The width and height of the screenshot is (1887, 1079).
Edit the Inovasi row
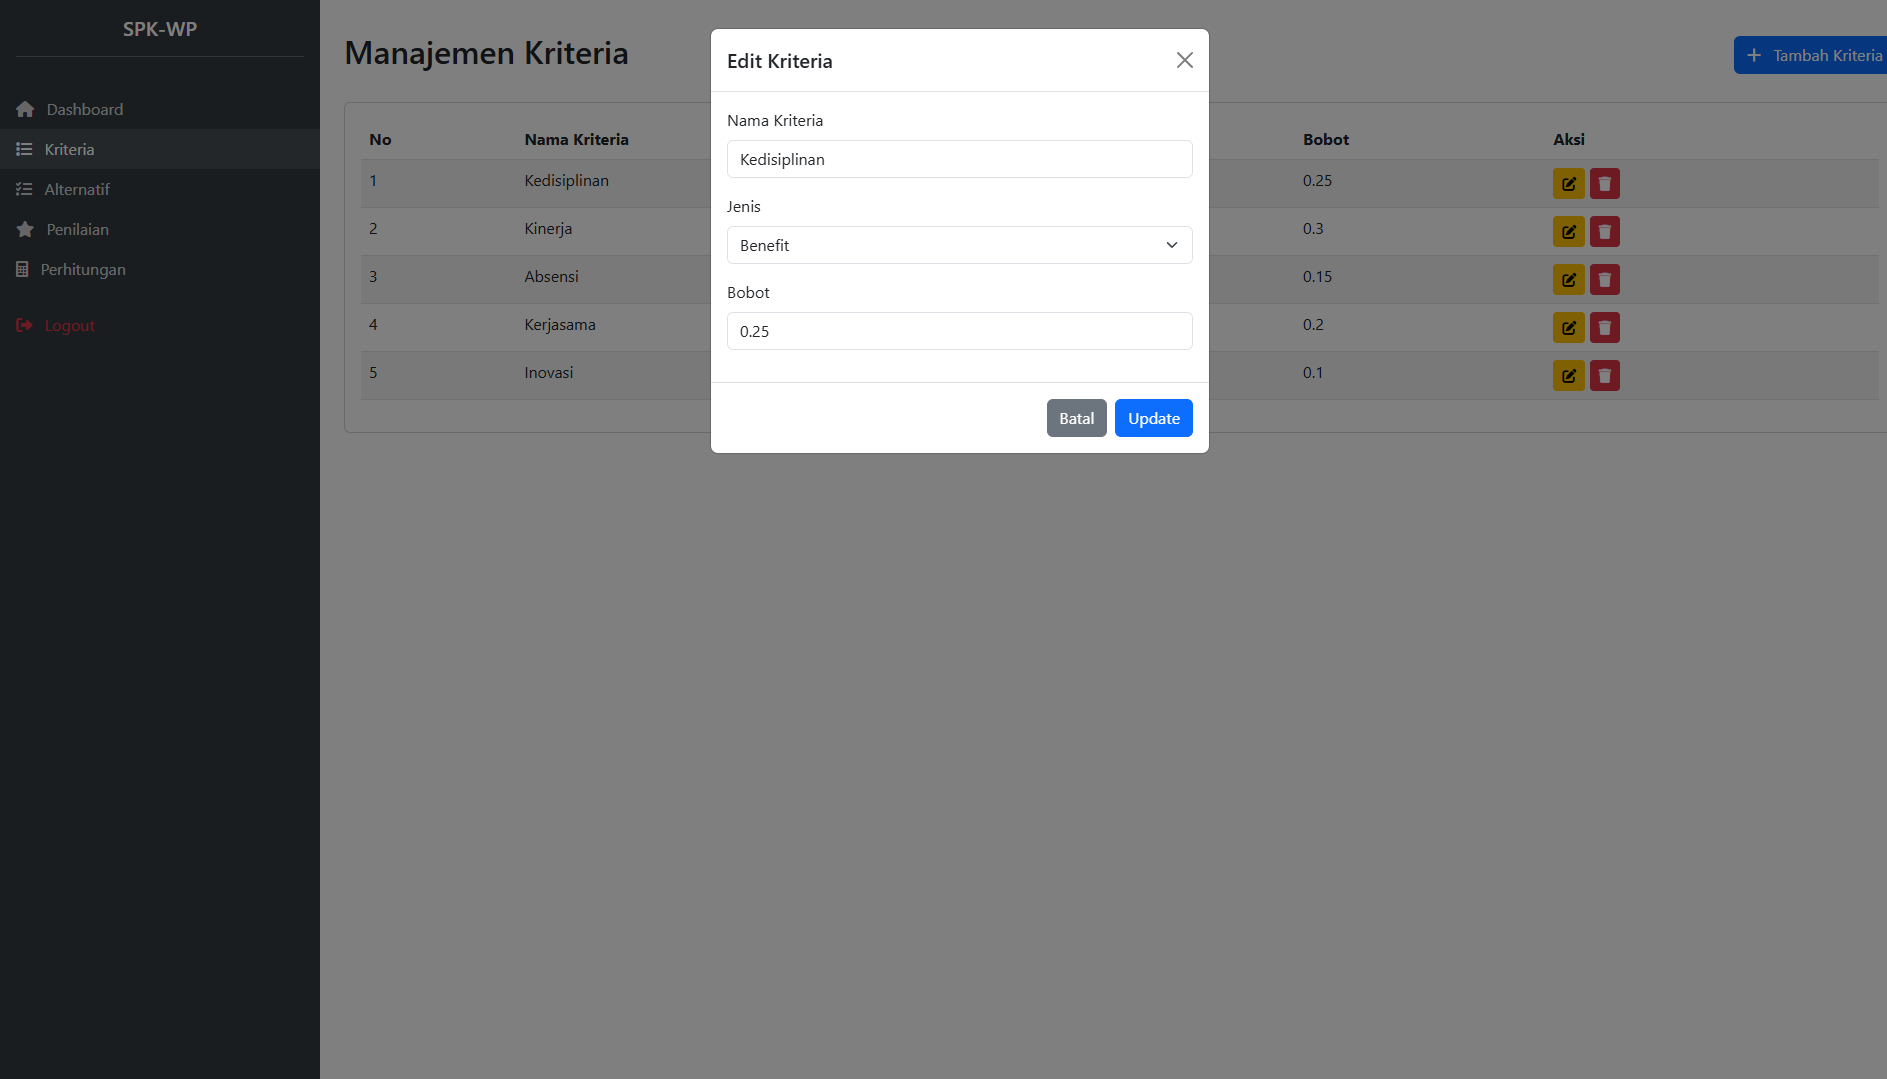1568,376
